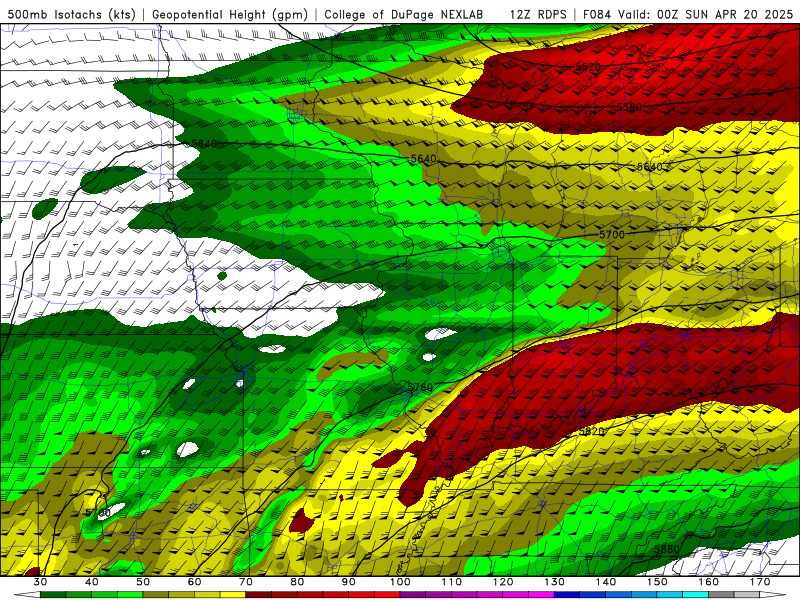This screenshot has width=800, height=600.
Task: Click the '500mb Isotachs (kts)' title text
Action: click(x=72, y=14)
